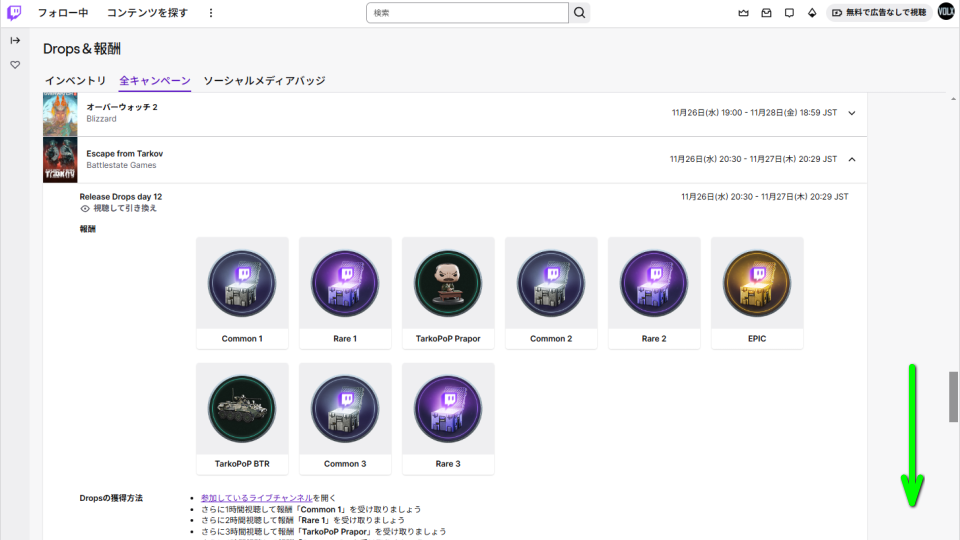The height and width of the screenshot is (540, 960).
Task: Click the Dropsの獲得方法 label
Action: (x=111, y=498)
